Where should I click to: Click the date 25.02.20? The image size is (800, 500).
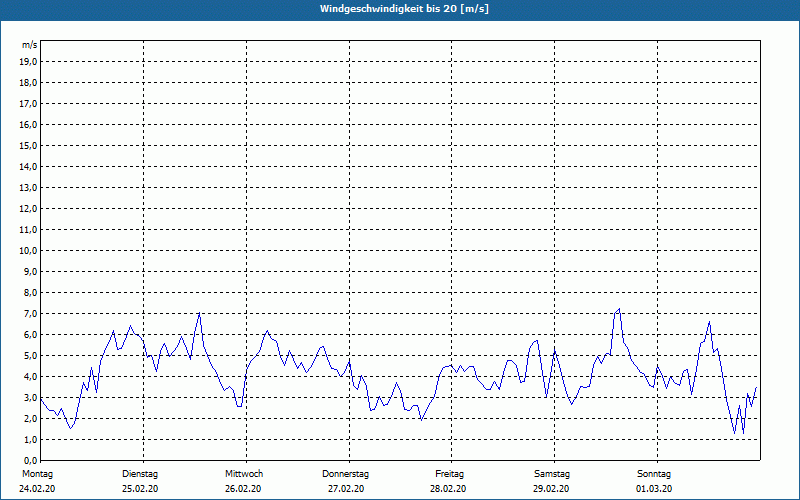click(140, 489)
